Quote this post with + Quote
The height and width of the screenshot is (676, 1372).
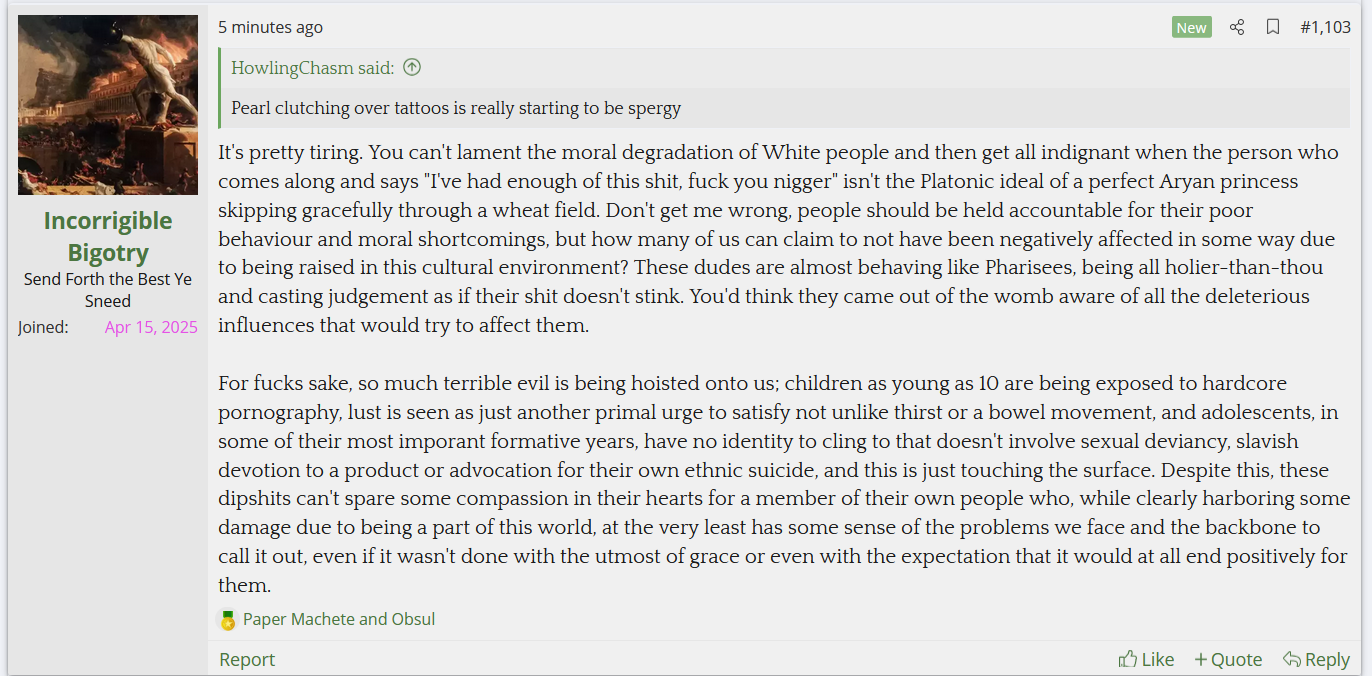(x=1228, y=659)
